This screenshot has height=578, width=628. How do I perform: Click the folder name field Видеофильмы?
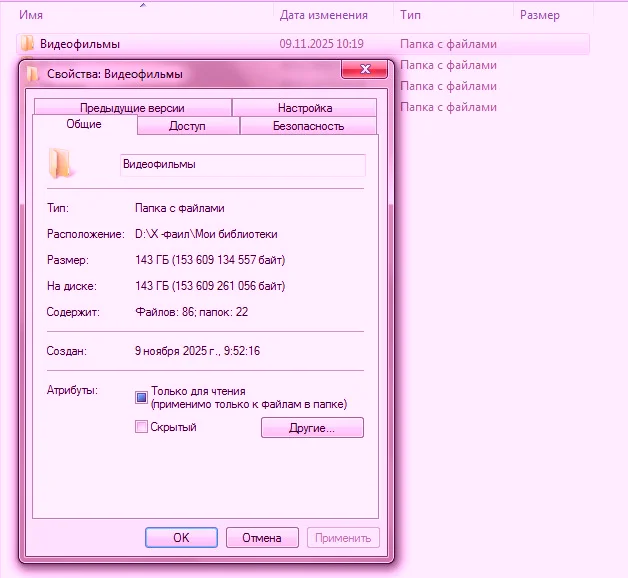click(243, 165)
